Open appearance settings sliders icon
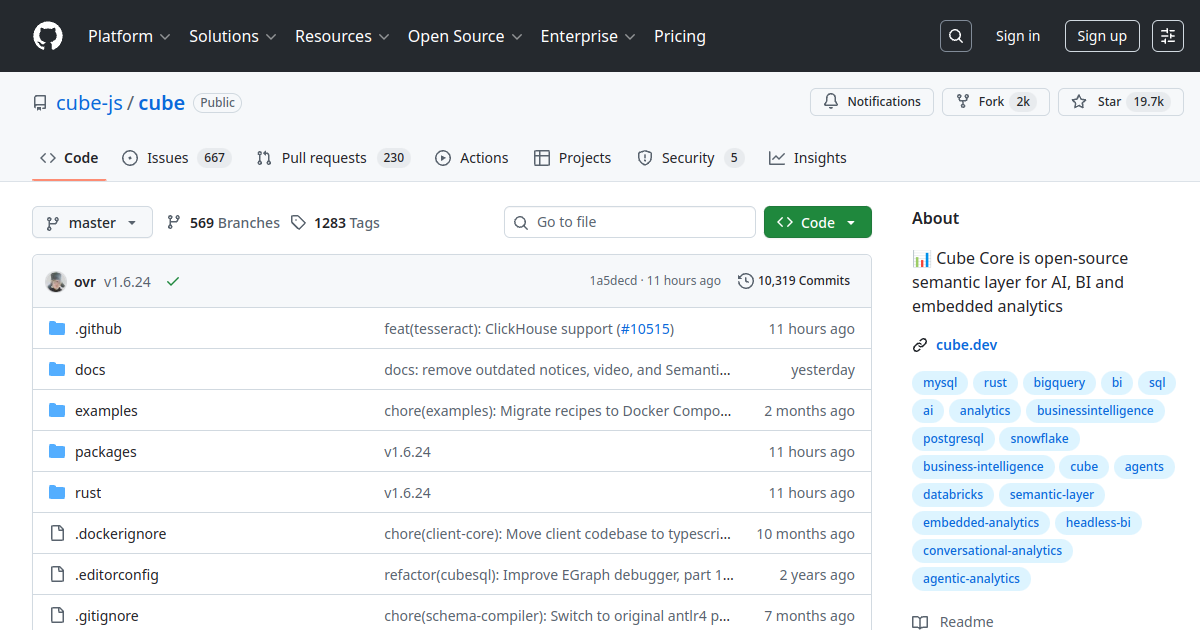This screenshot has width=1200, height=630. [1167, 36]
